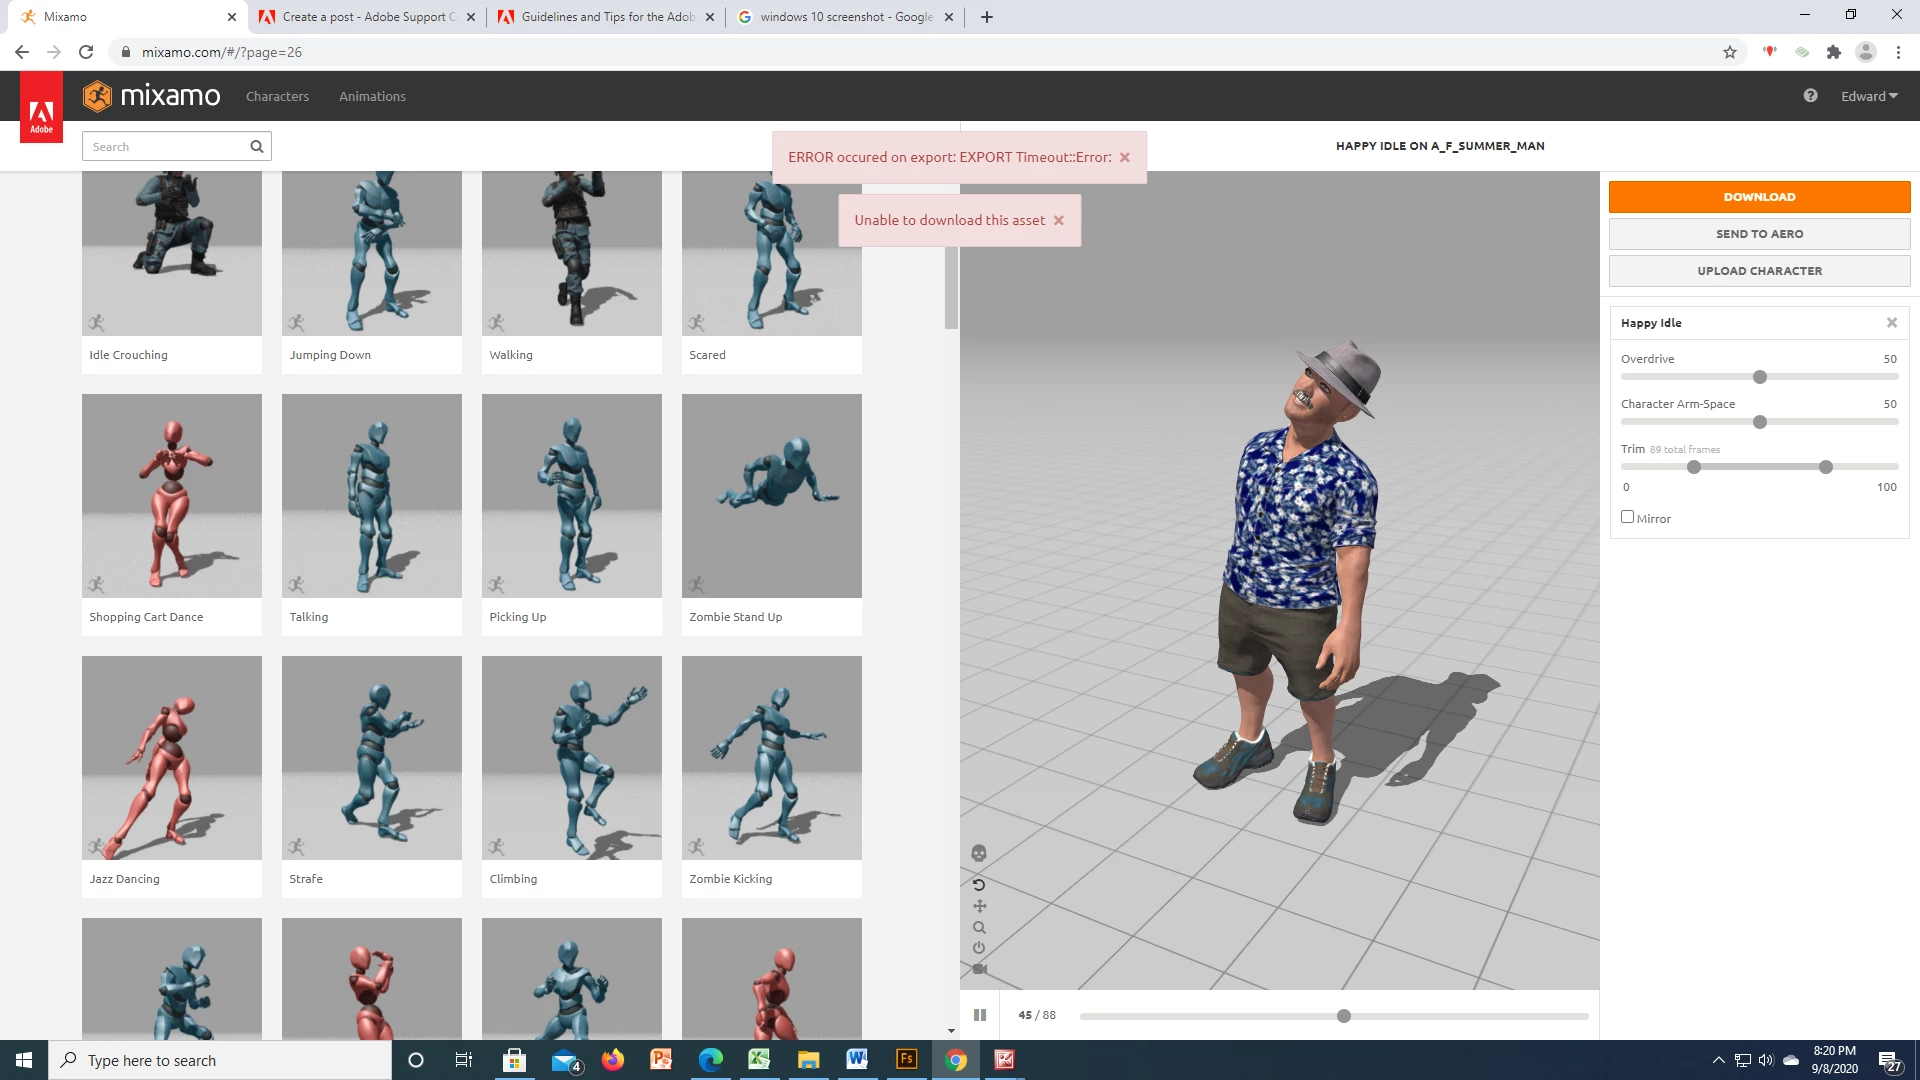1920x1080 pixels.
Task: Click the rotate camera icon
Action: pyautogui.click(x=979, y=885)
